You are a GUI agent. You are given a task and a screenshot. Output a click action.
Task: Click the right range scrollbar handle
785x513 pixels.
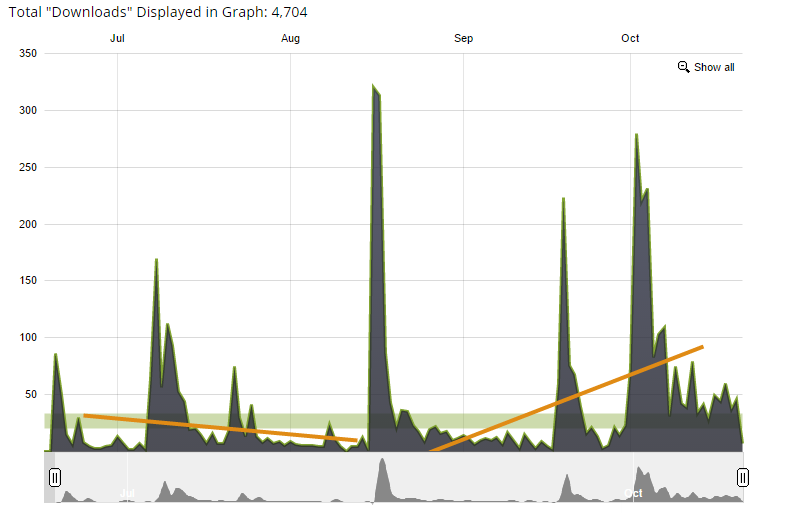click(x=742, y=477)
